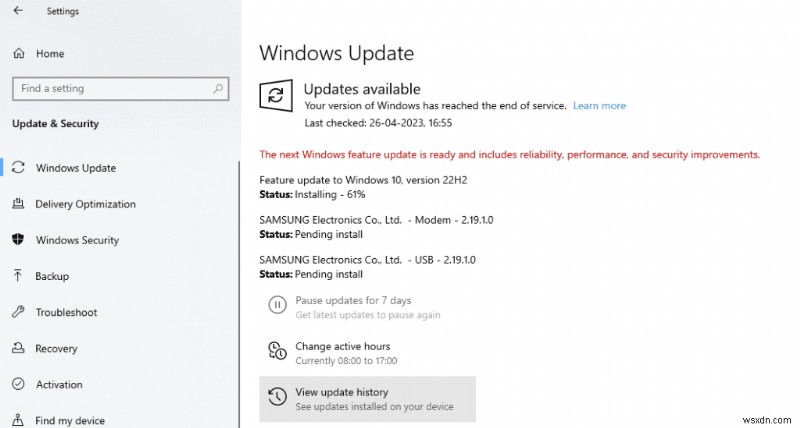This screenshot has width=800, height=428.
Task: Click the back arrow in Settings
Action: coord(18,10)
